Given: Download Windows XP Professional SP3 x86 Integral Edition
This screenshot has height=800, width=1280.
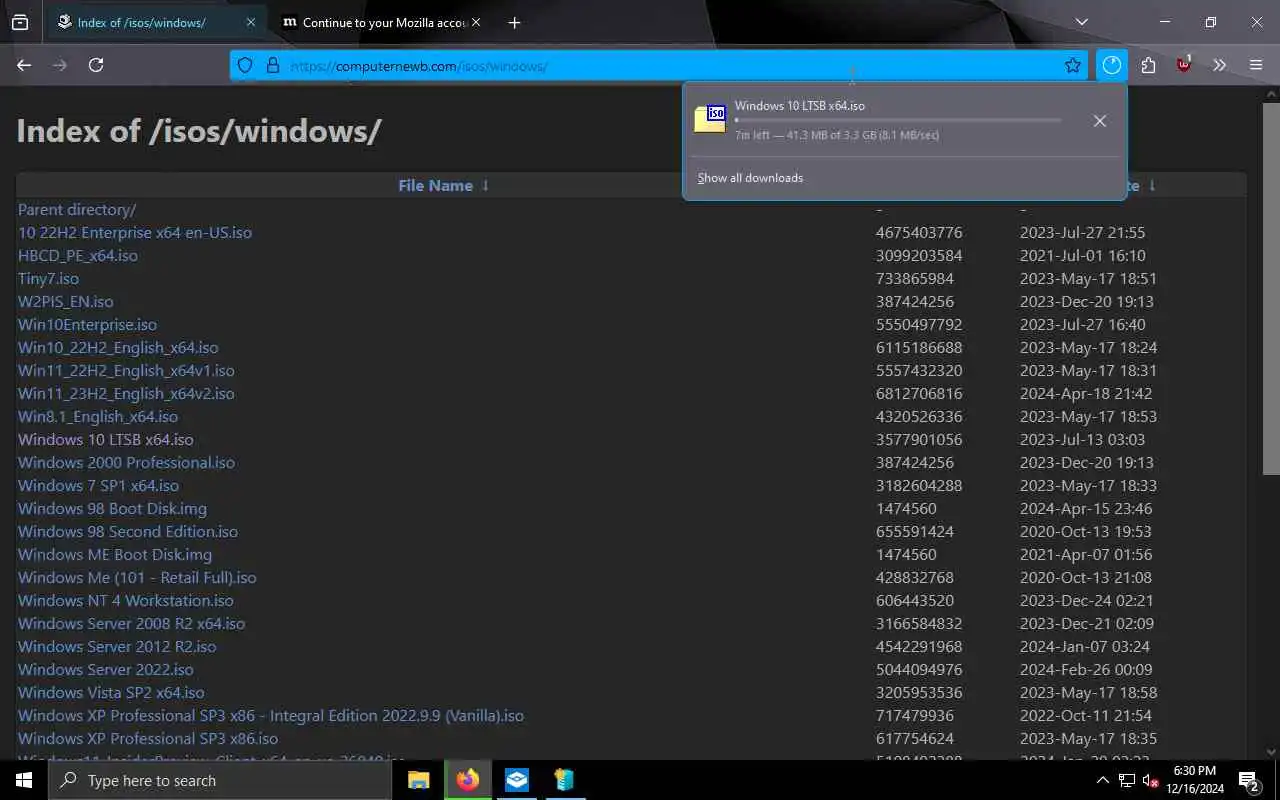Looking at the screenshot, I should pyautogui.click(x=271, y=716).
